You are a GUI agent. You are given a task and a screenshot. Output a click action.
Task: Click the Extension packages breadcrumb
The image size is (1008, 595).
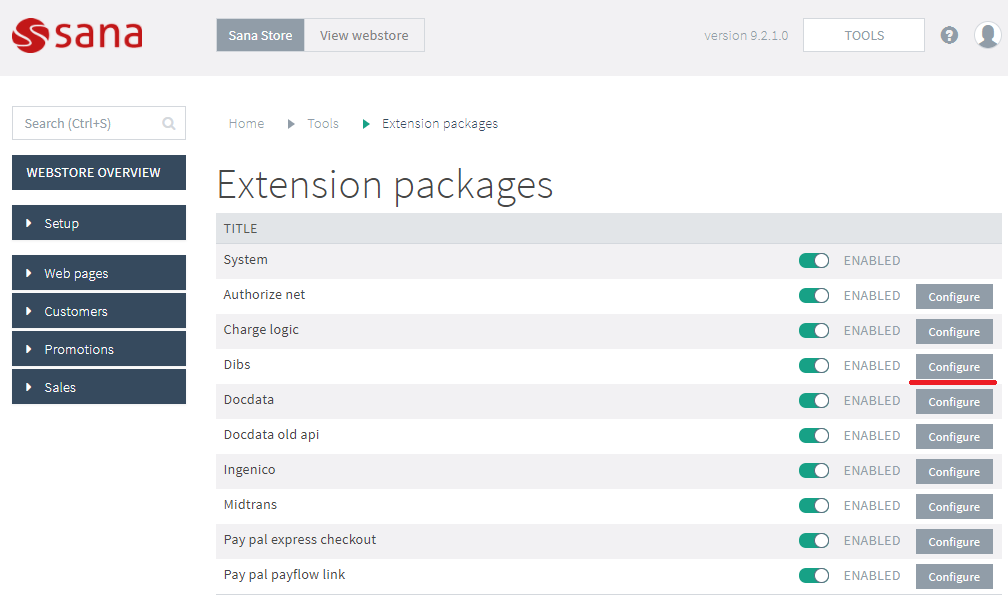[x=440, y=123]
